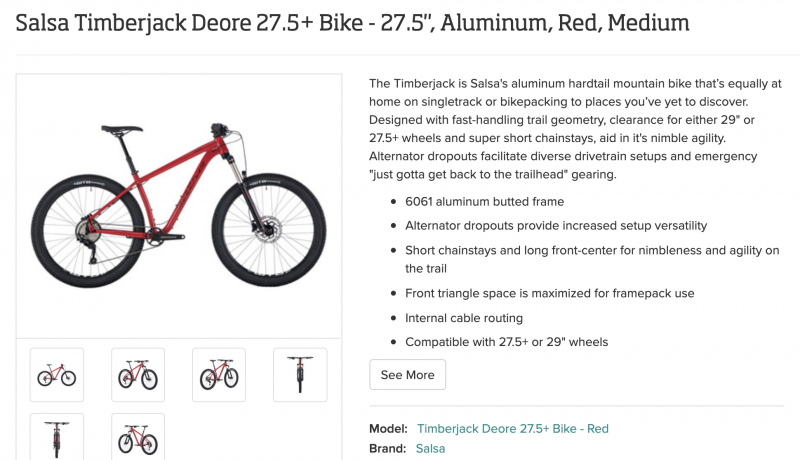
Task: Select the first side-view bike thumbnail
Action: pyautogui.click(x=57, y=375)
